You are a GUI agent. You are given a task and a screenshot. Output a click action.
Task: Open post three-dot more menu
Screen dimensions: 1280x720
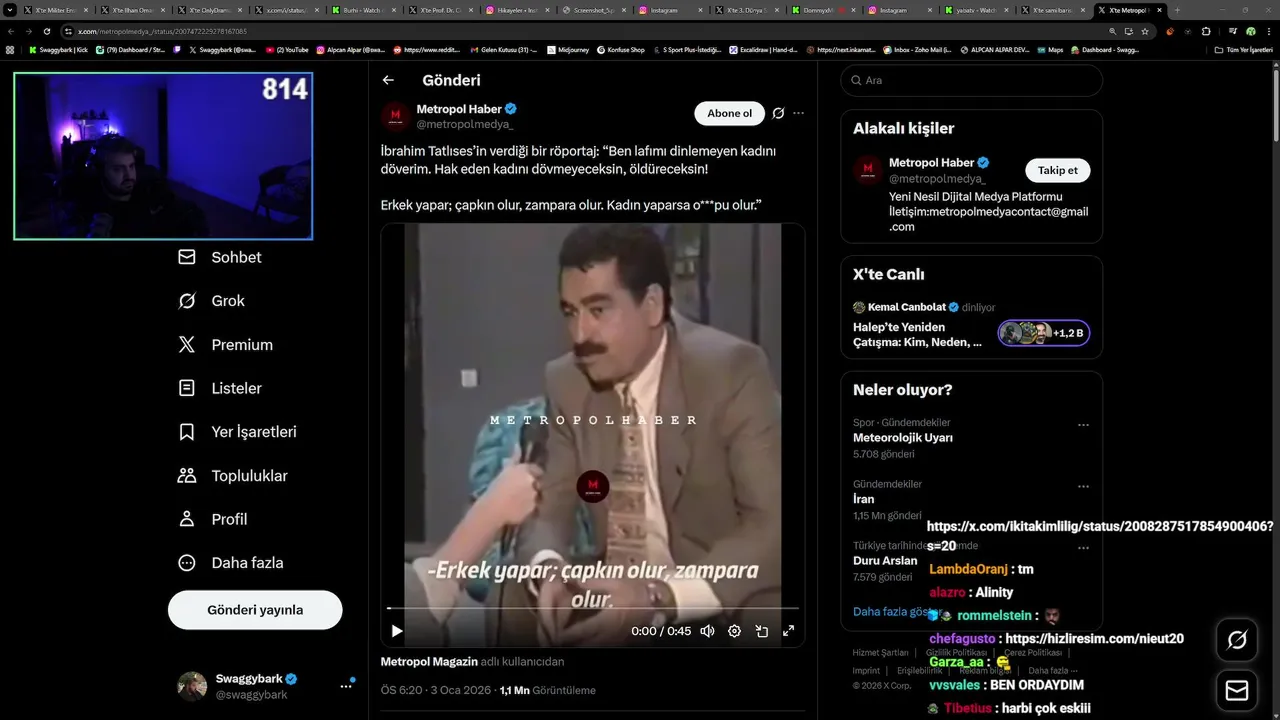coord(798,113)
